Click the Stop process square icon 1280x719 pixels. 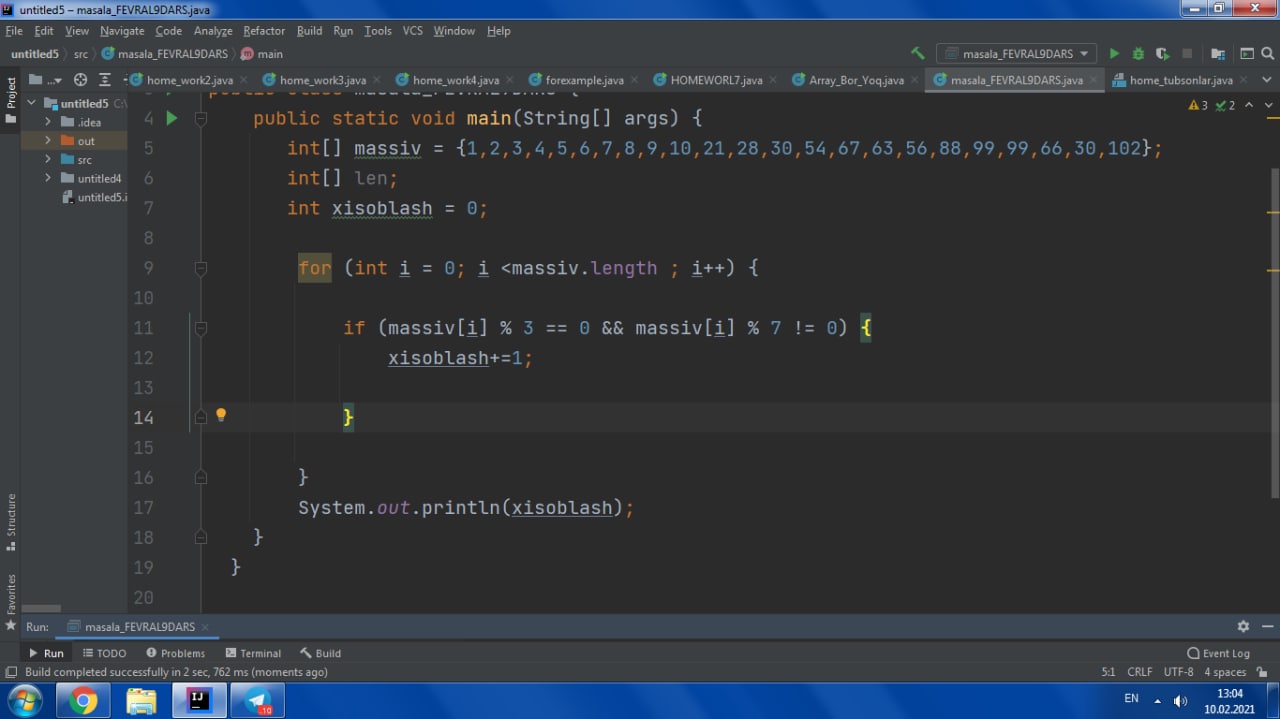1187,53
